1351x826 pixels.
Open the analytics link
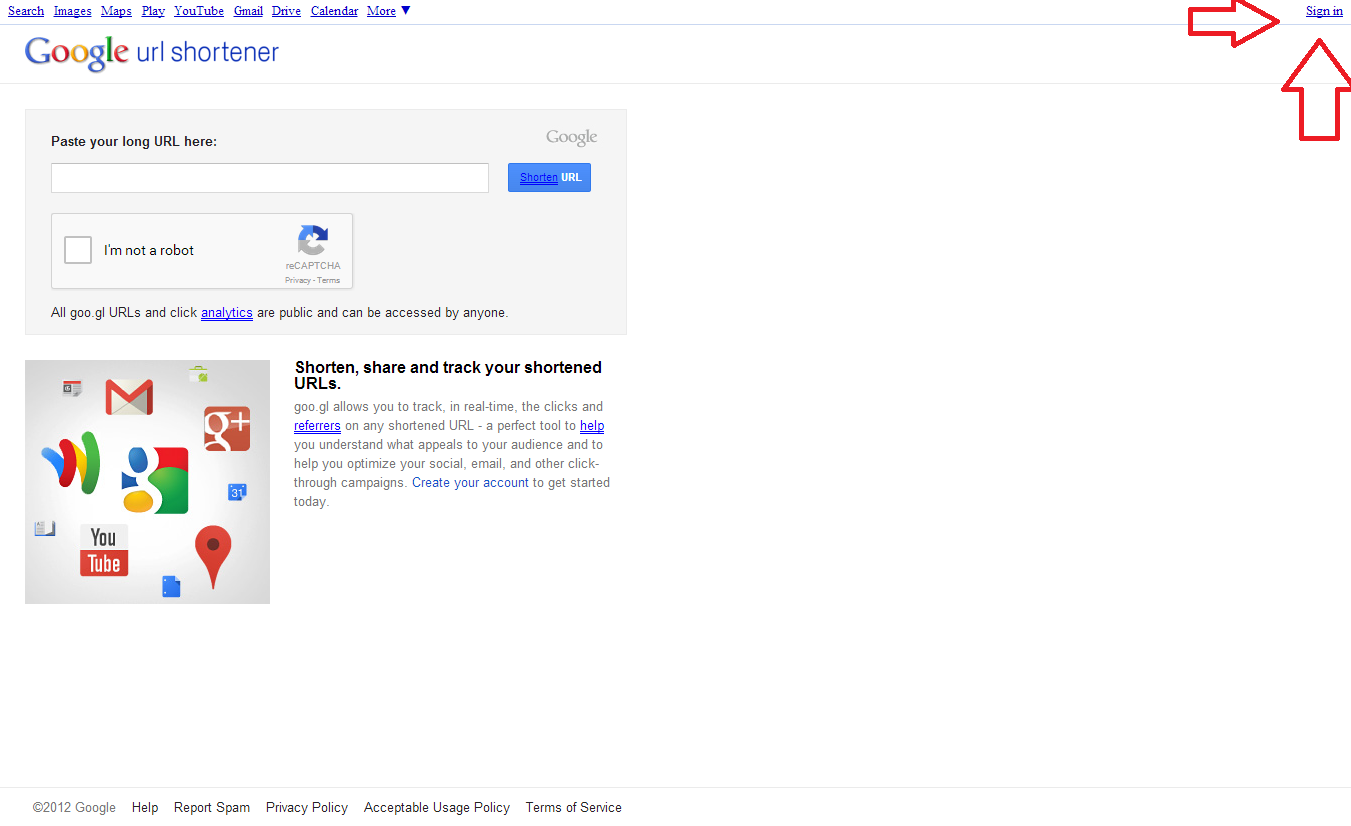pos(227,313)
